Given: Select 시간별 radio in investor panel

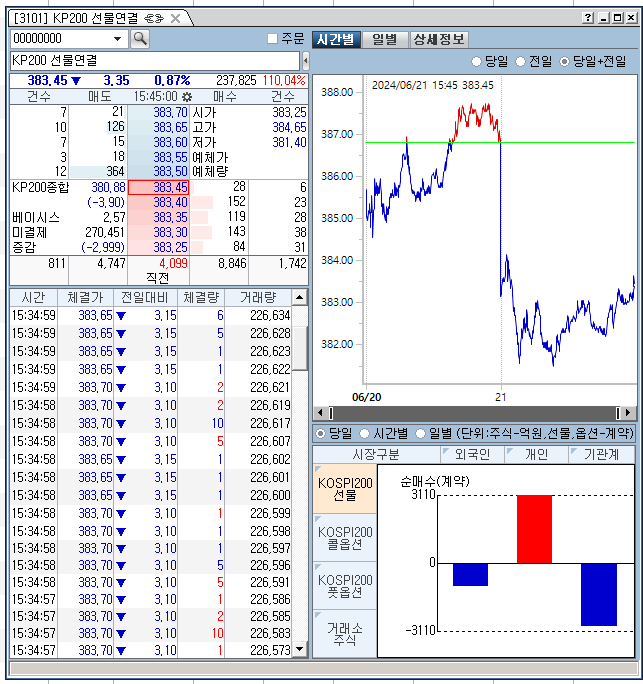Looking at the screenshot, I should coord(364,434).
